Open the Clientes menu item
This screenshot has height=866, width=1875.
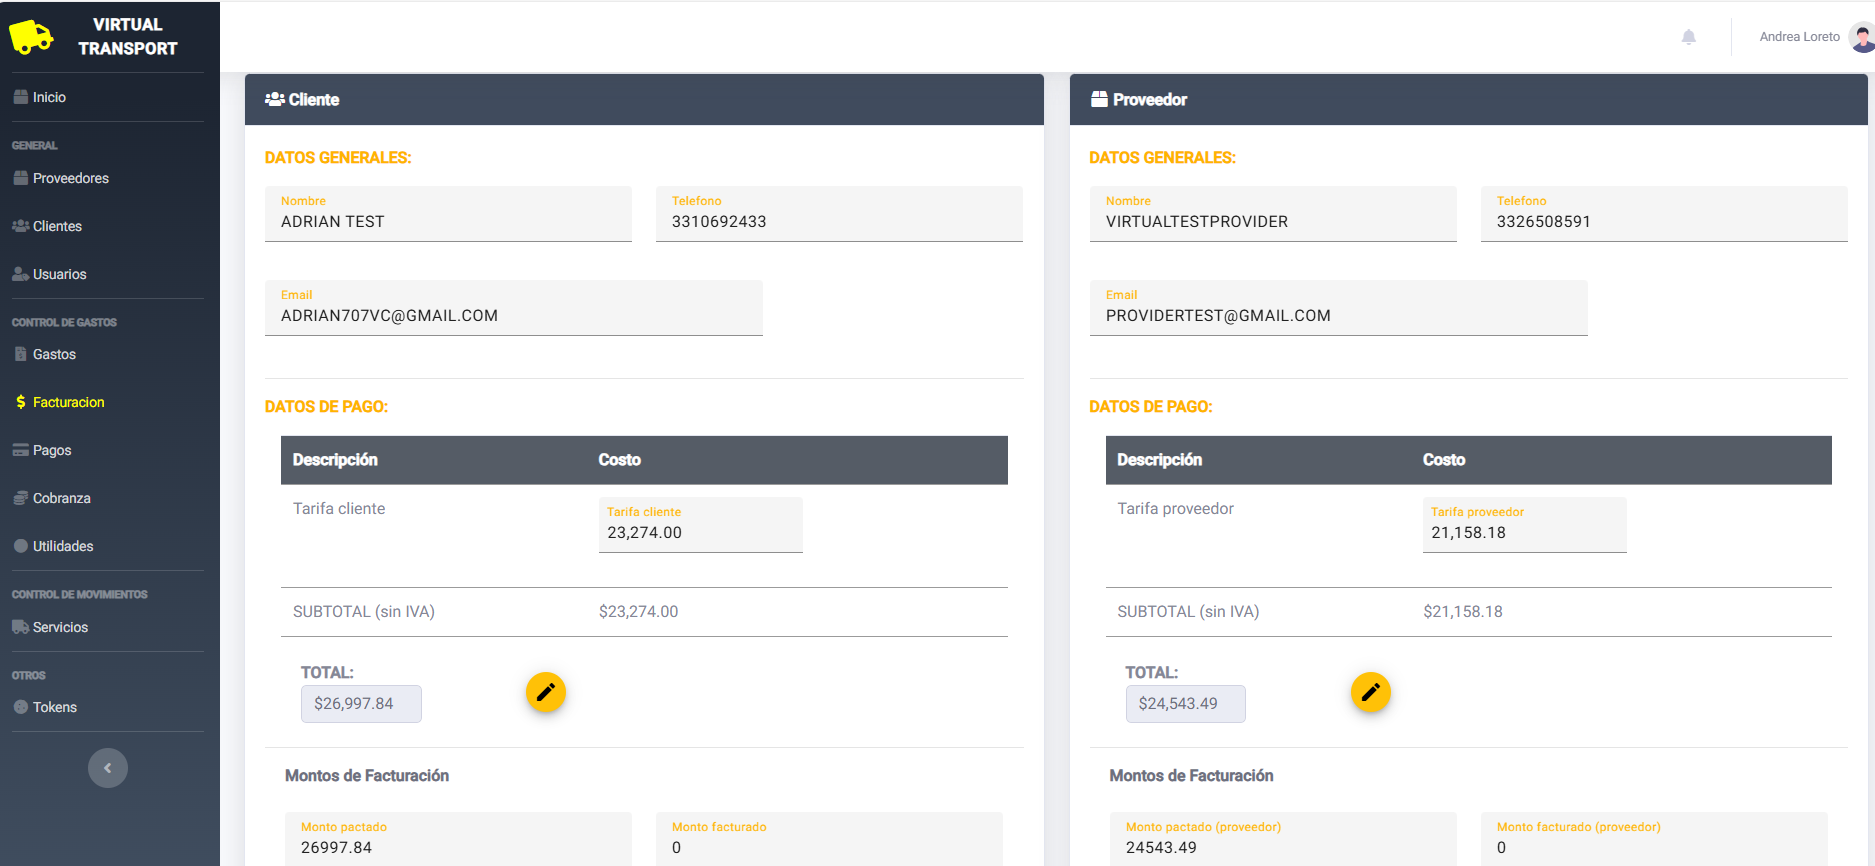click(x=57, y=226)
